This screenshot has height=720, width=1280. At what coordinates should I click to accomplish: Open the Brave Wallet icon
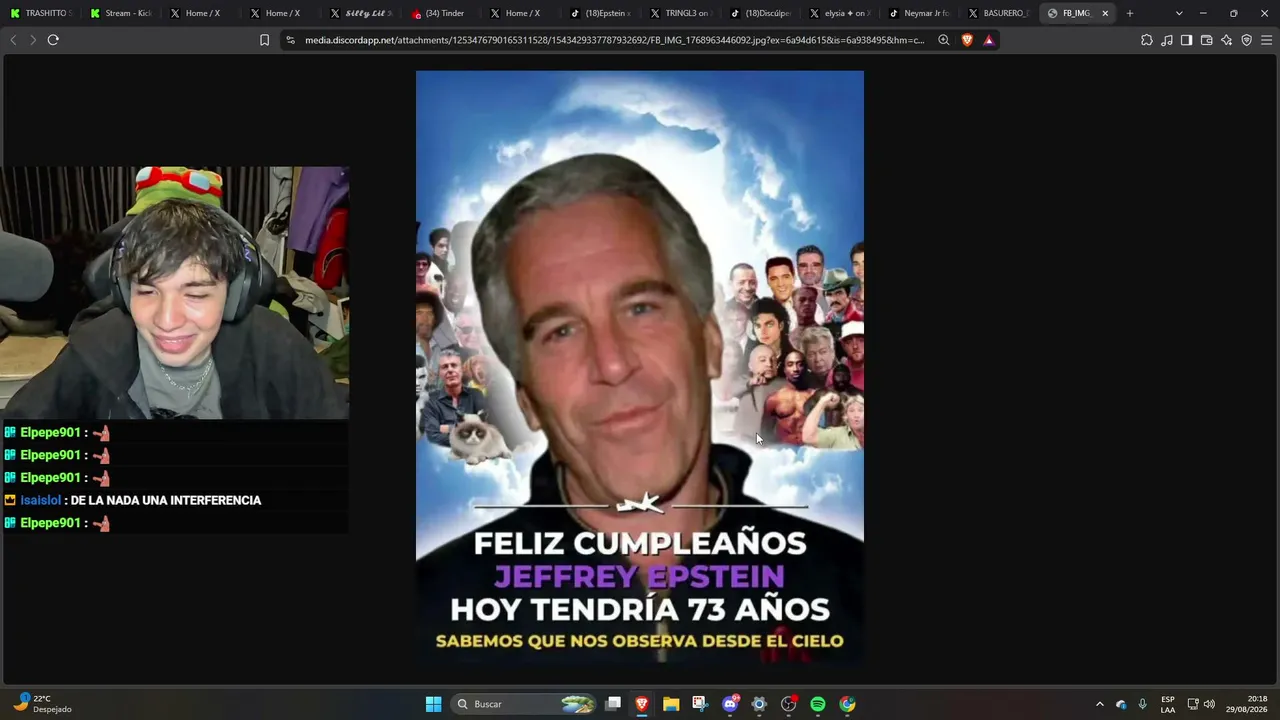pos(1206,40)
